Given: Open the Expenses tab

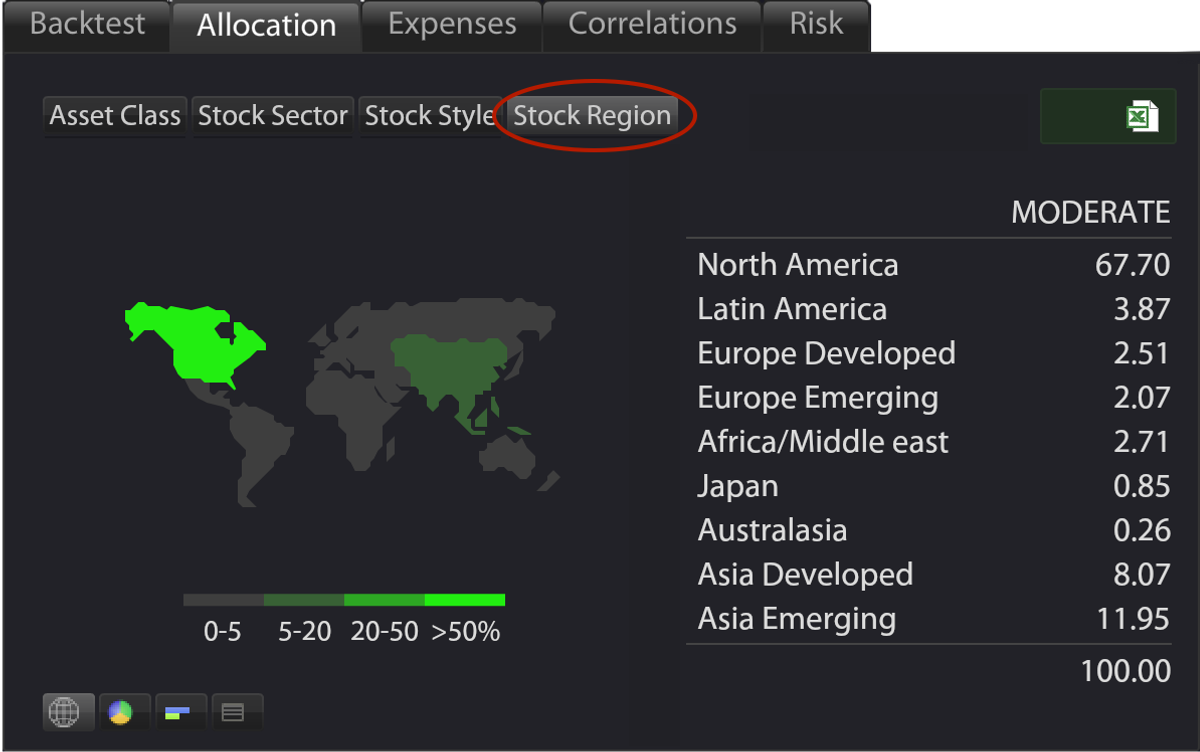Looking at the screenshot, I should click(452, 25).
